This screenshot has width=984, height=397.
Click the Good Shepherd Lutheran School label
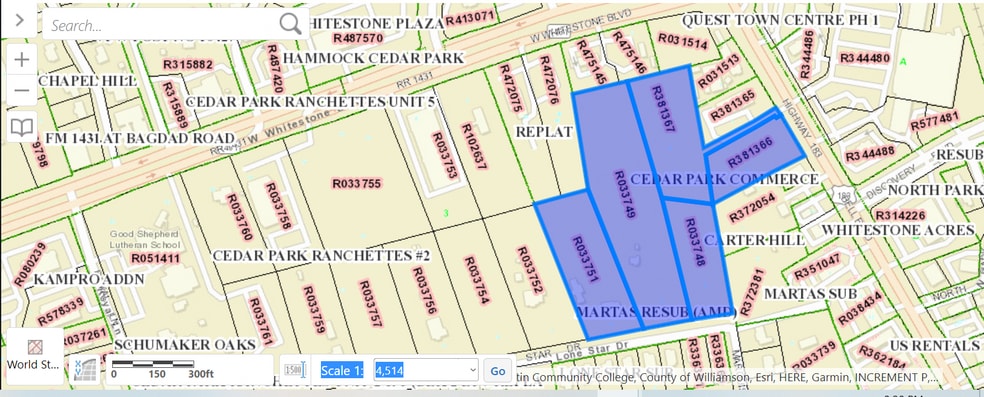coord(145,239)
